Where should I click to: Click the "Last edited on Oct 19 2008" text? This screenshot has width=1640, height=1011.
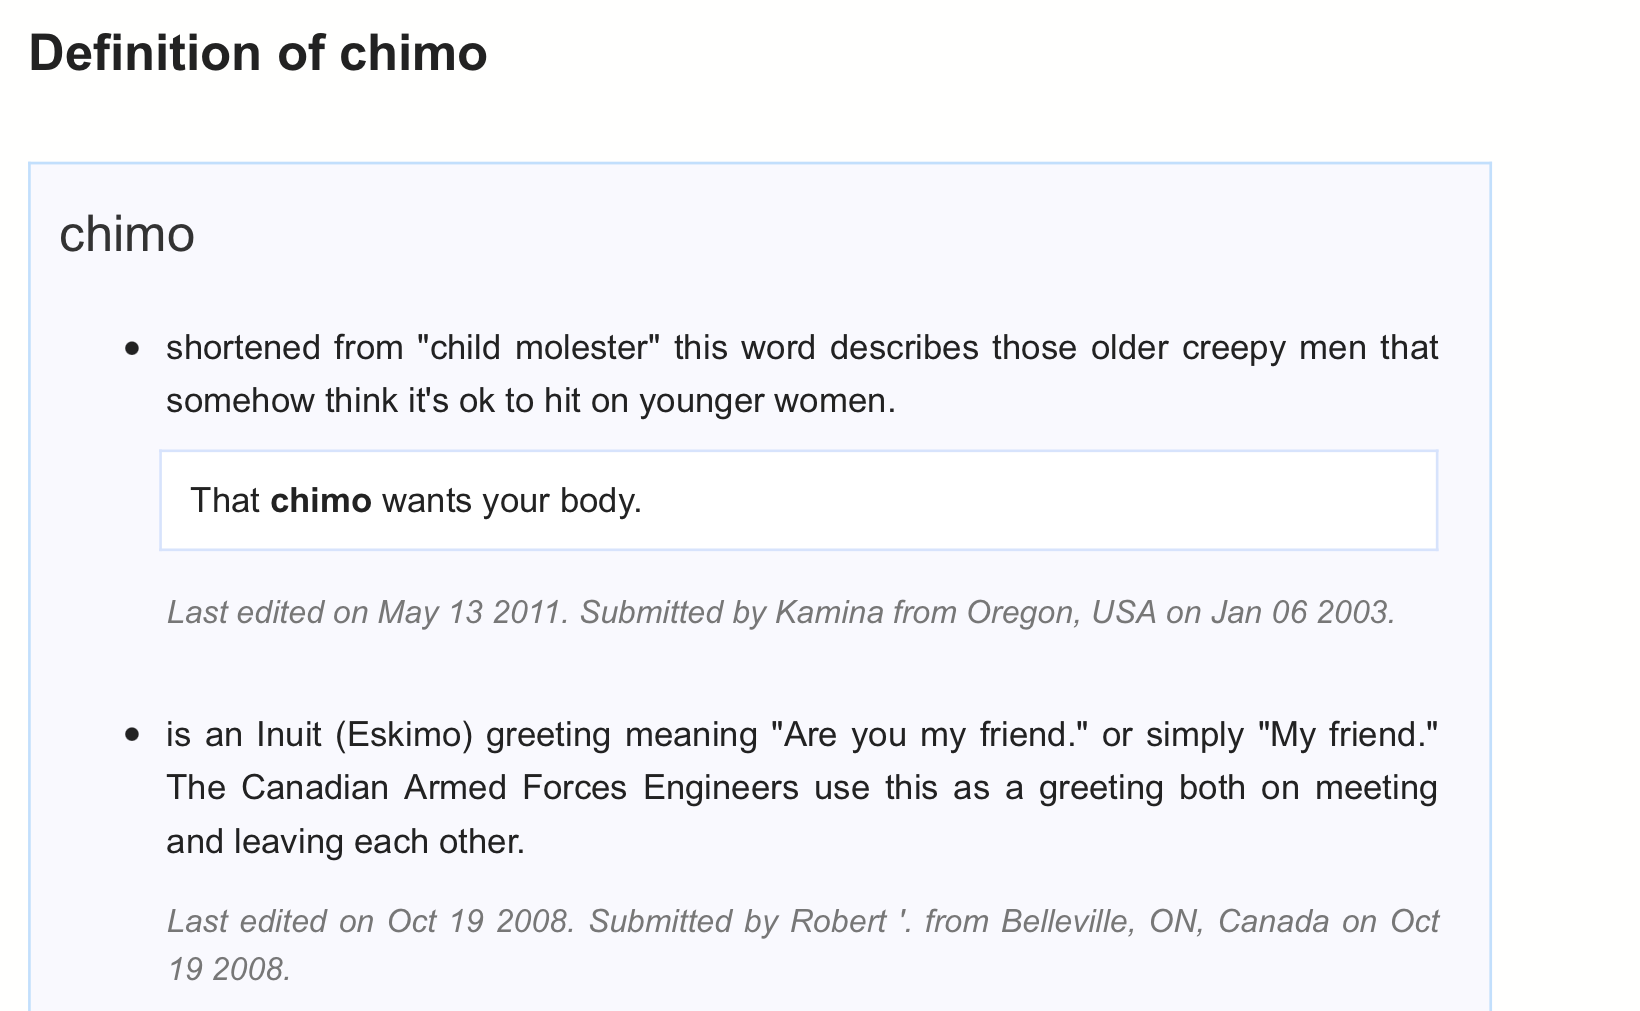(371, 921)
